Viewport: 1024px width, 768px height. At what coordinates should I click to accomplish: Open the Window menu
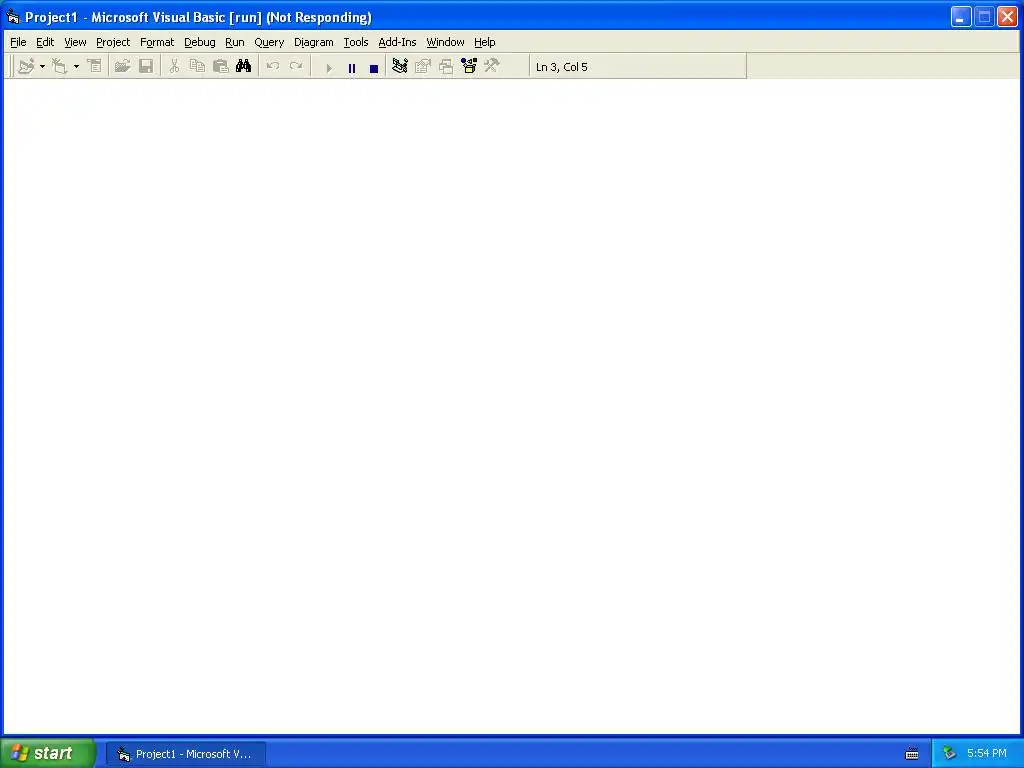tap(445, 42)
